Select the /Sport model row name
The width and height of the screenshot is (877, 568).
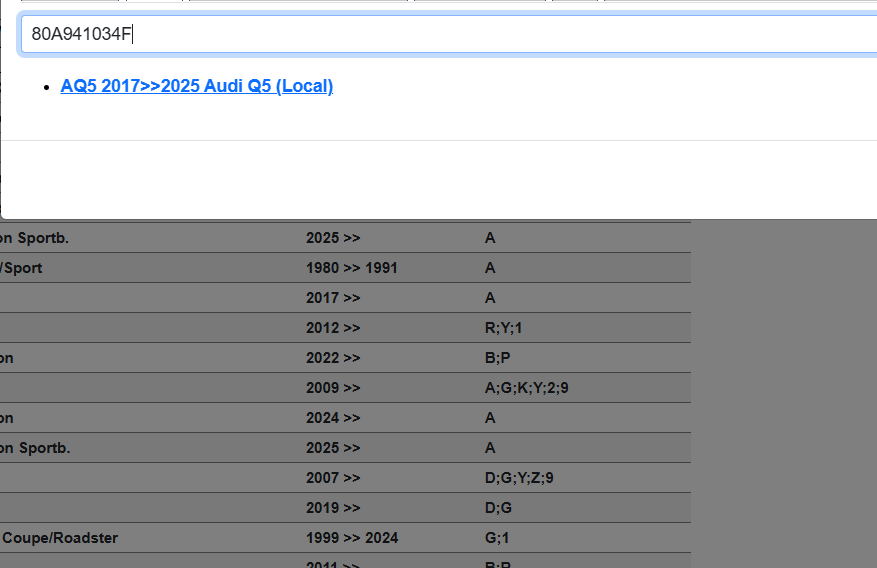(21, 268)
